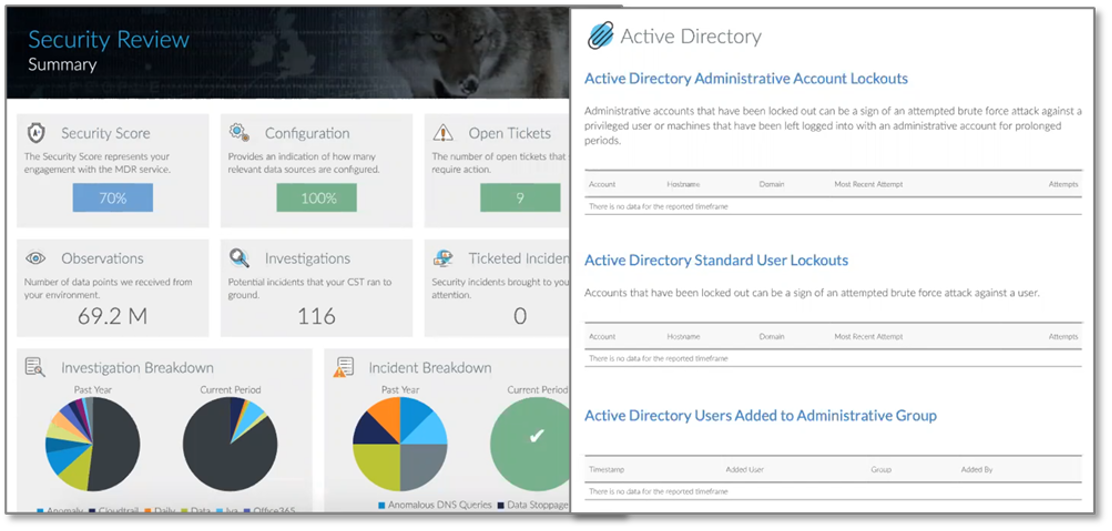
Task: Click the Investigation Breakdown document-search icon
Action: [35, 367]
